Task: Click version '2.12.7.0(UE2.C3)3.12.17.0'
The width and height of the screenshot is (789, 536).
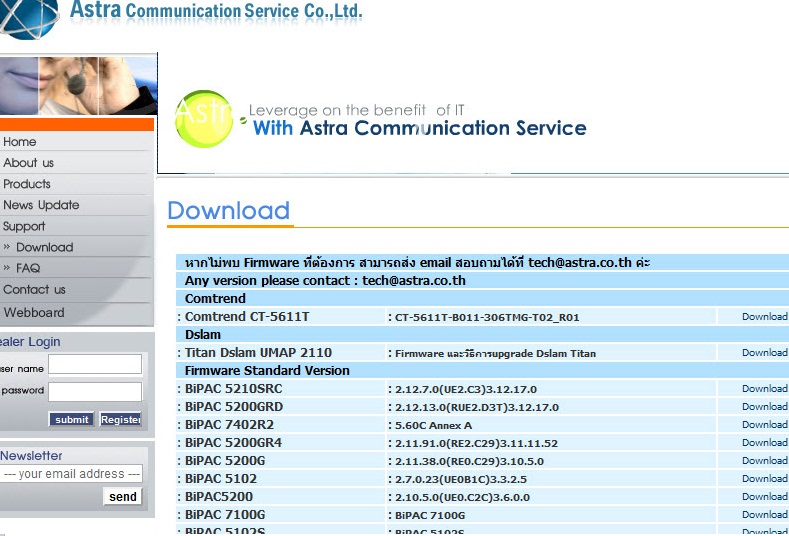Action: pyautogui.click(x=466, y=390)
